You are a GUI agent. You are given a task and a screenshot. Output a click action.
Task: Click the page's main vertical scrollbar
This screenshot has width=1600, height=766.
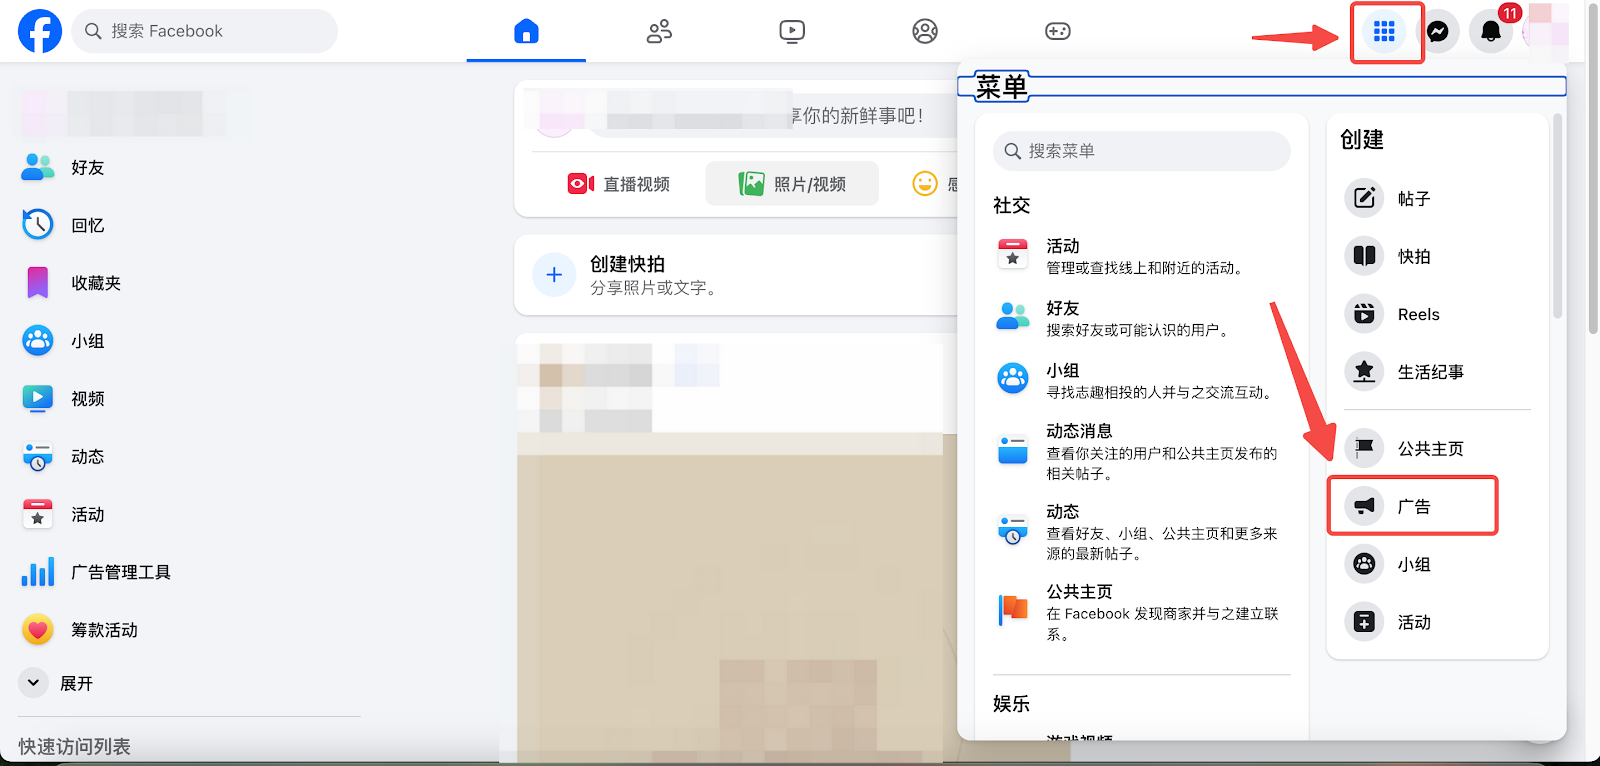[x=1593, y=170]
